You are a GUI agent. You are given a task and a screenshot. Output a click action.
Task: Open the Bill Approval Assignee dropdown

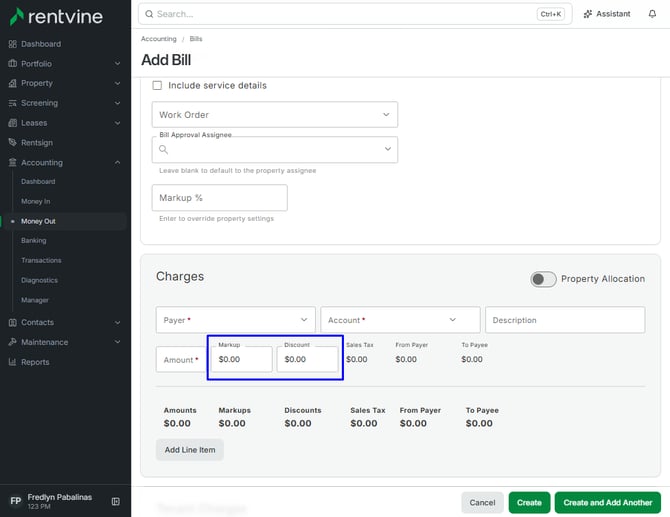point(275,150)
